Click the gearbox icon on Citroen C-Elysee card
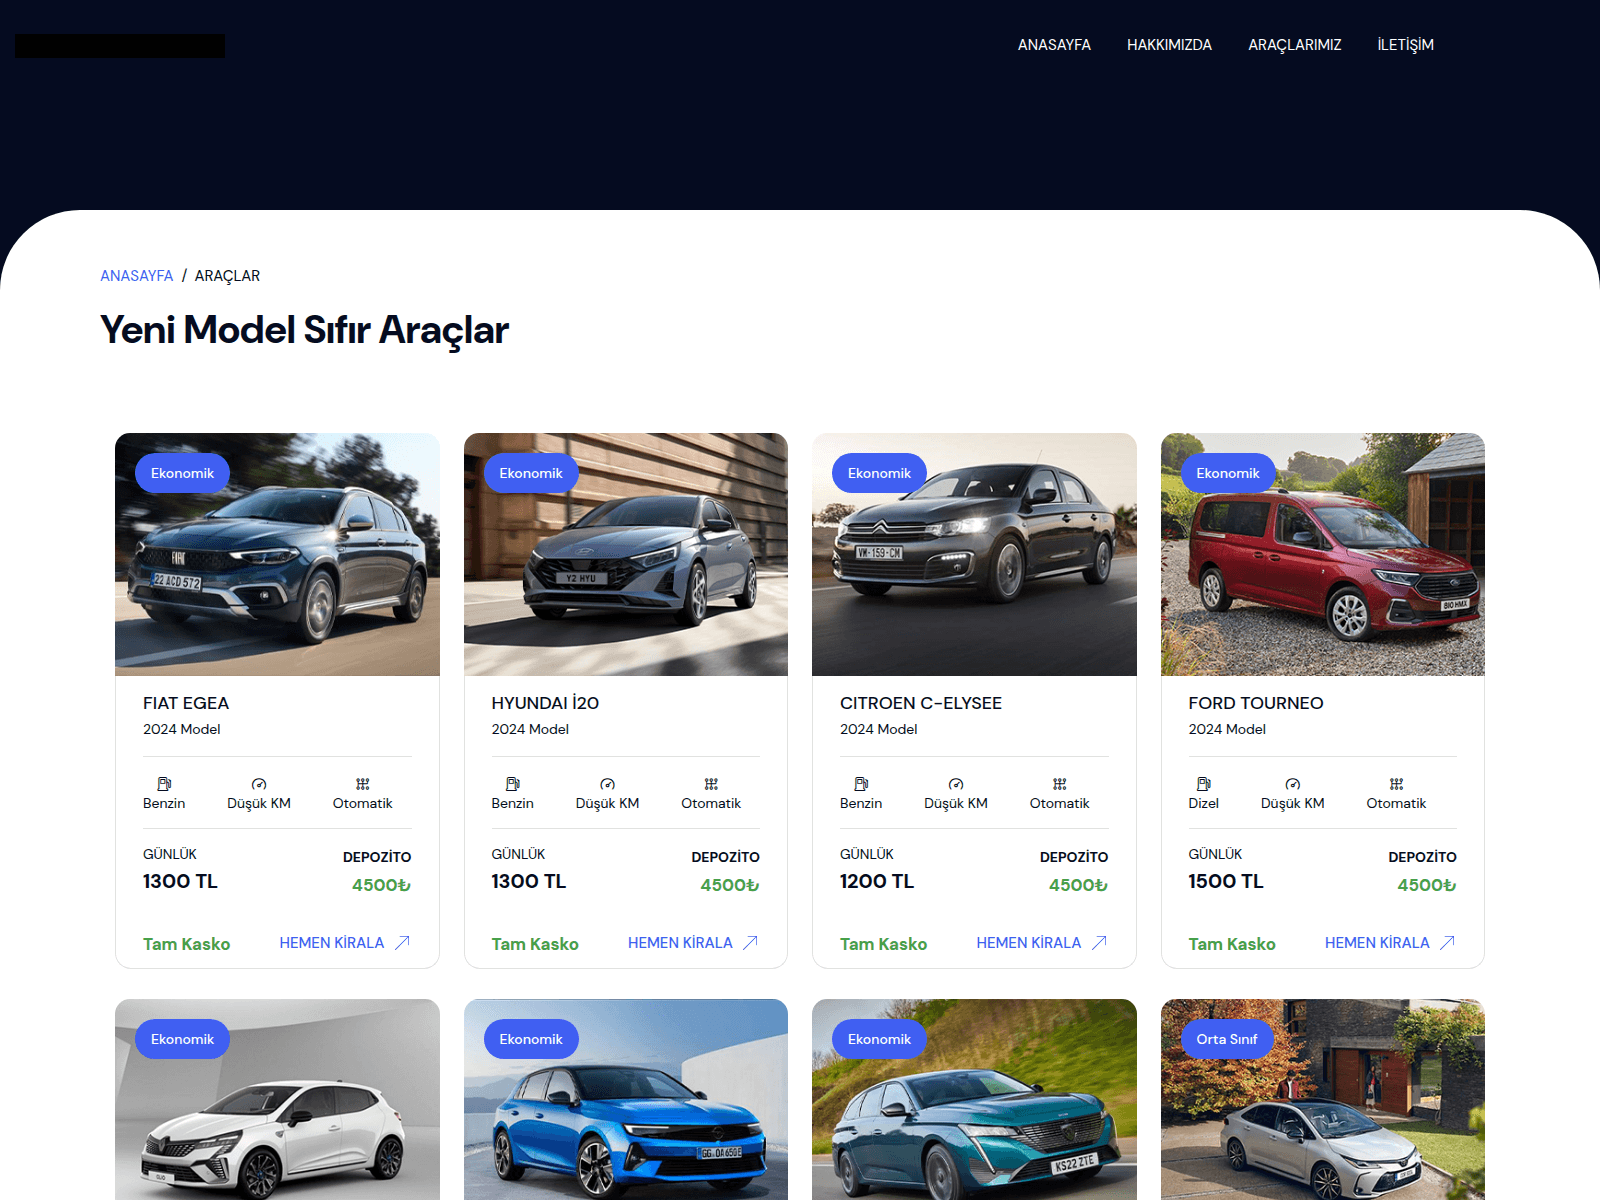1600x1200 pixels. (1059, 784)
